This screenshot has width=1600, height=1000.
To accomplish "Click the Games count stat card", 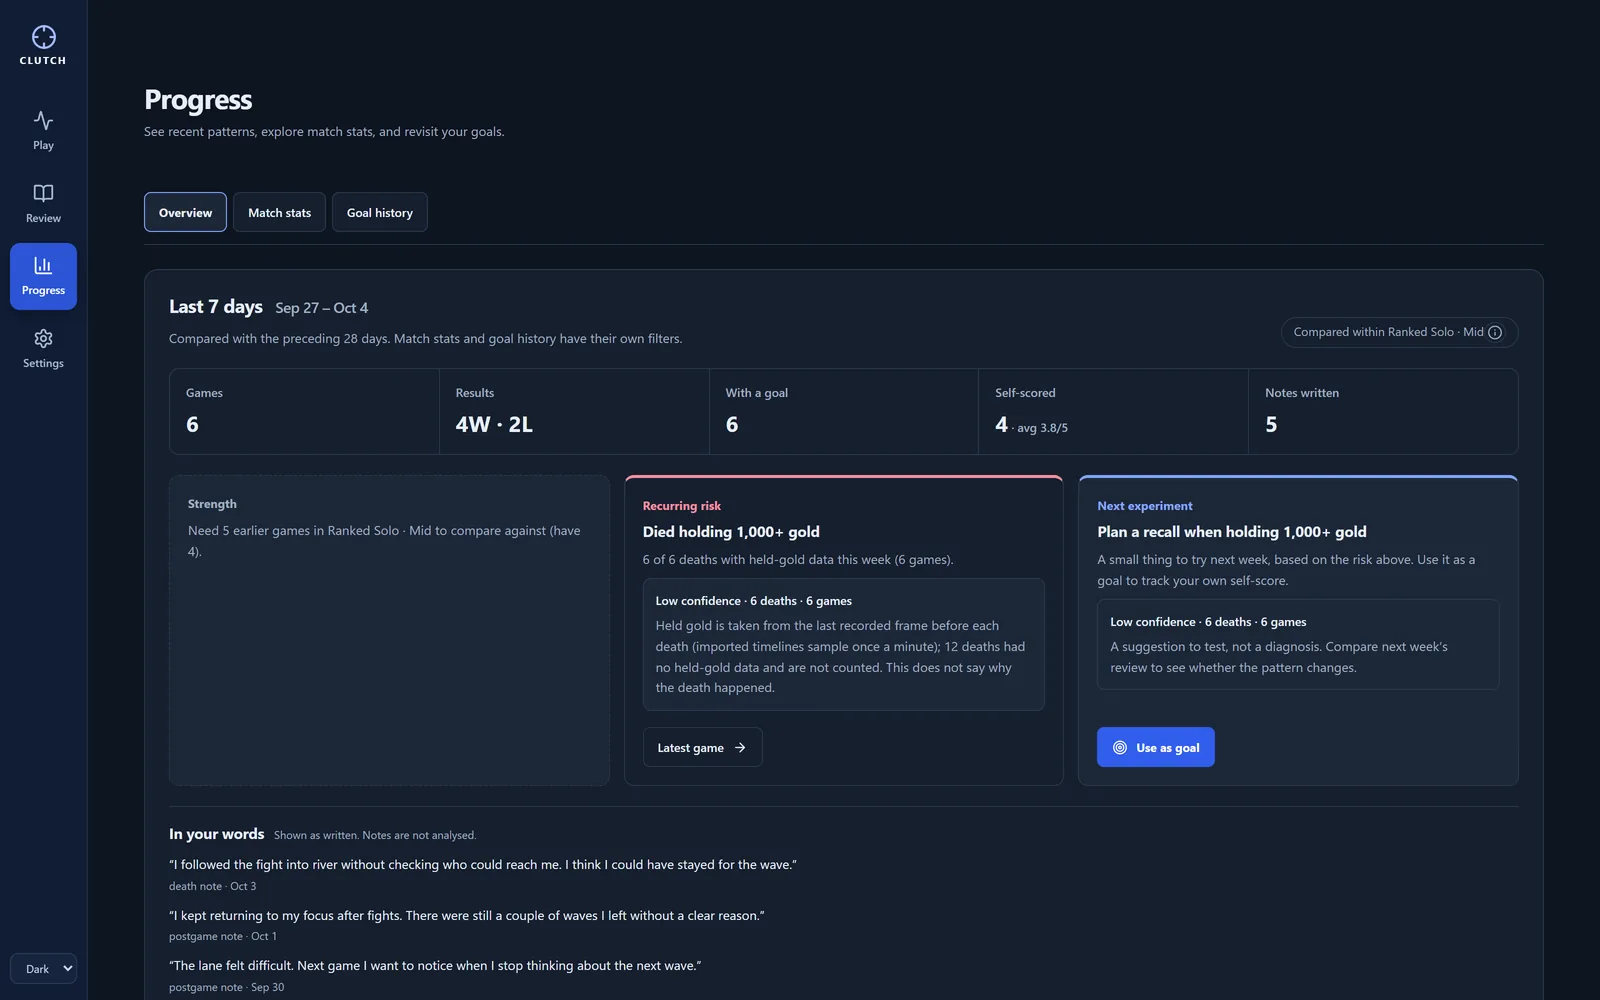I will click(304, 411).
